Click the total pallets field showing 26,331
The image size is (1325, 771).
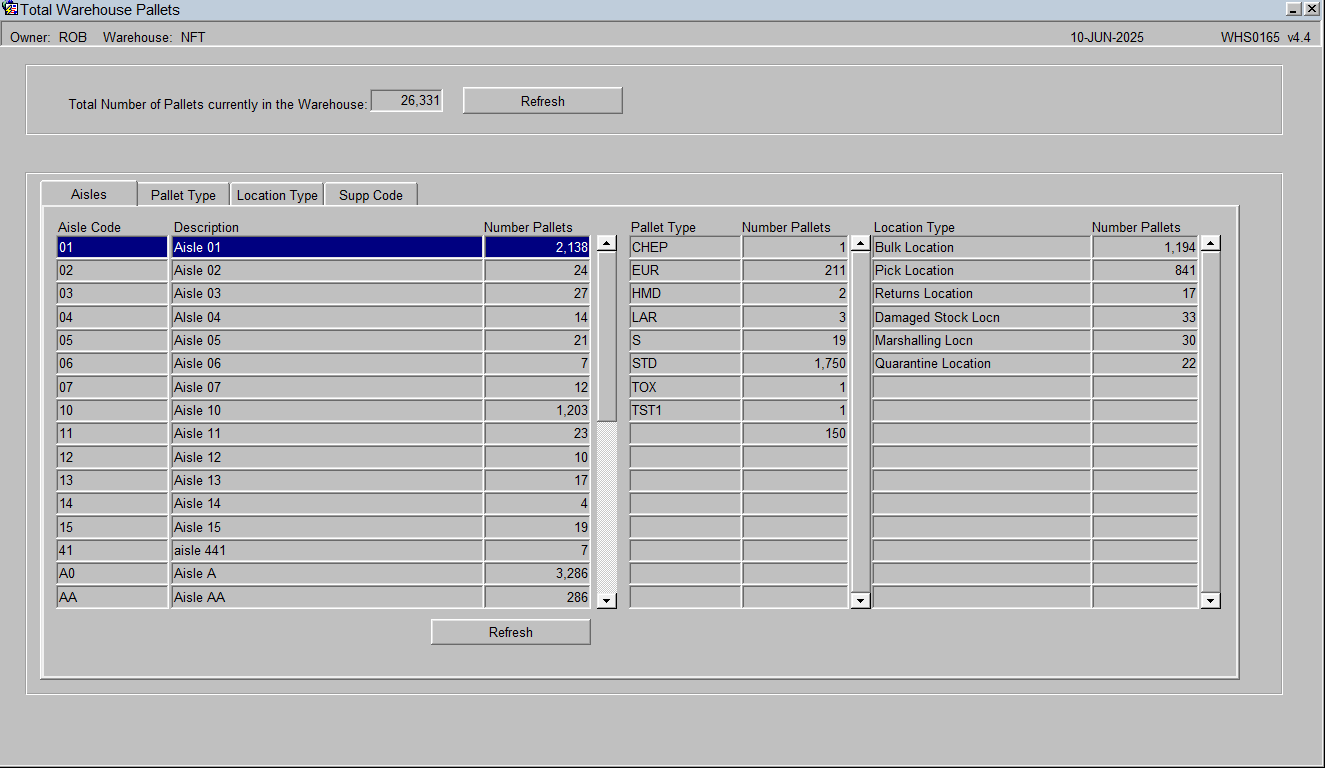tap(406, 101)
